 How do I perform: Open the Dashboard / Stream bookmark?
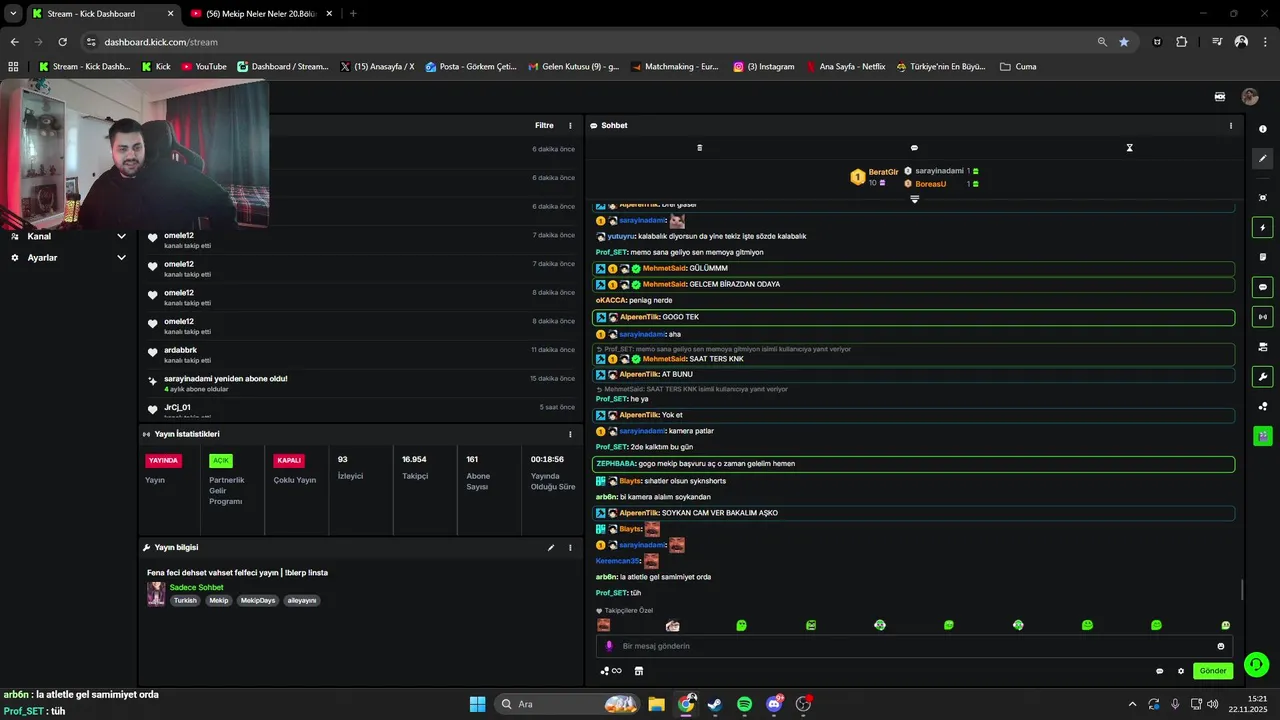pyautogui.click(x=282, y=67)
